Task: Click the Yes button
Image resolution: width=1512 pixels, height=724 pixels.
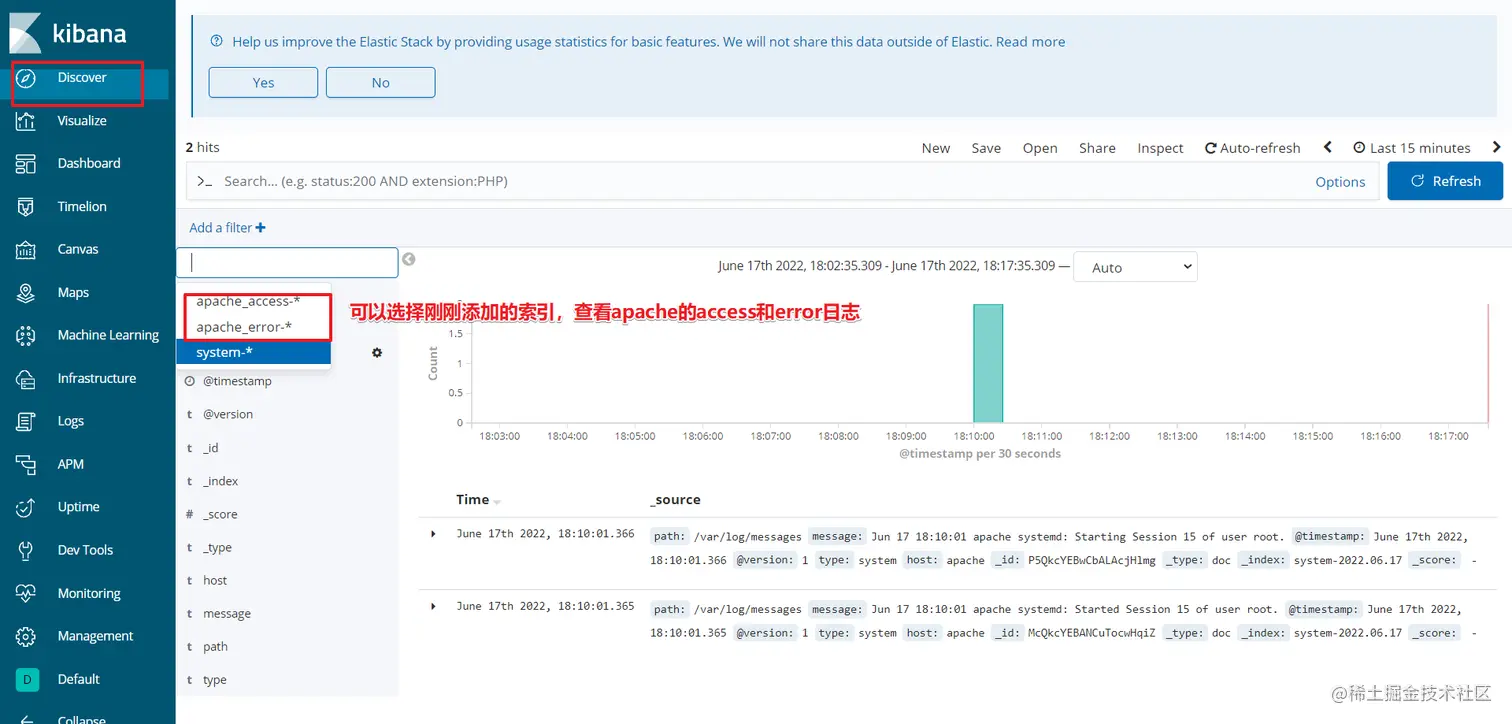Action: pos(263,82)
